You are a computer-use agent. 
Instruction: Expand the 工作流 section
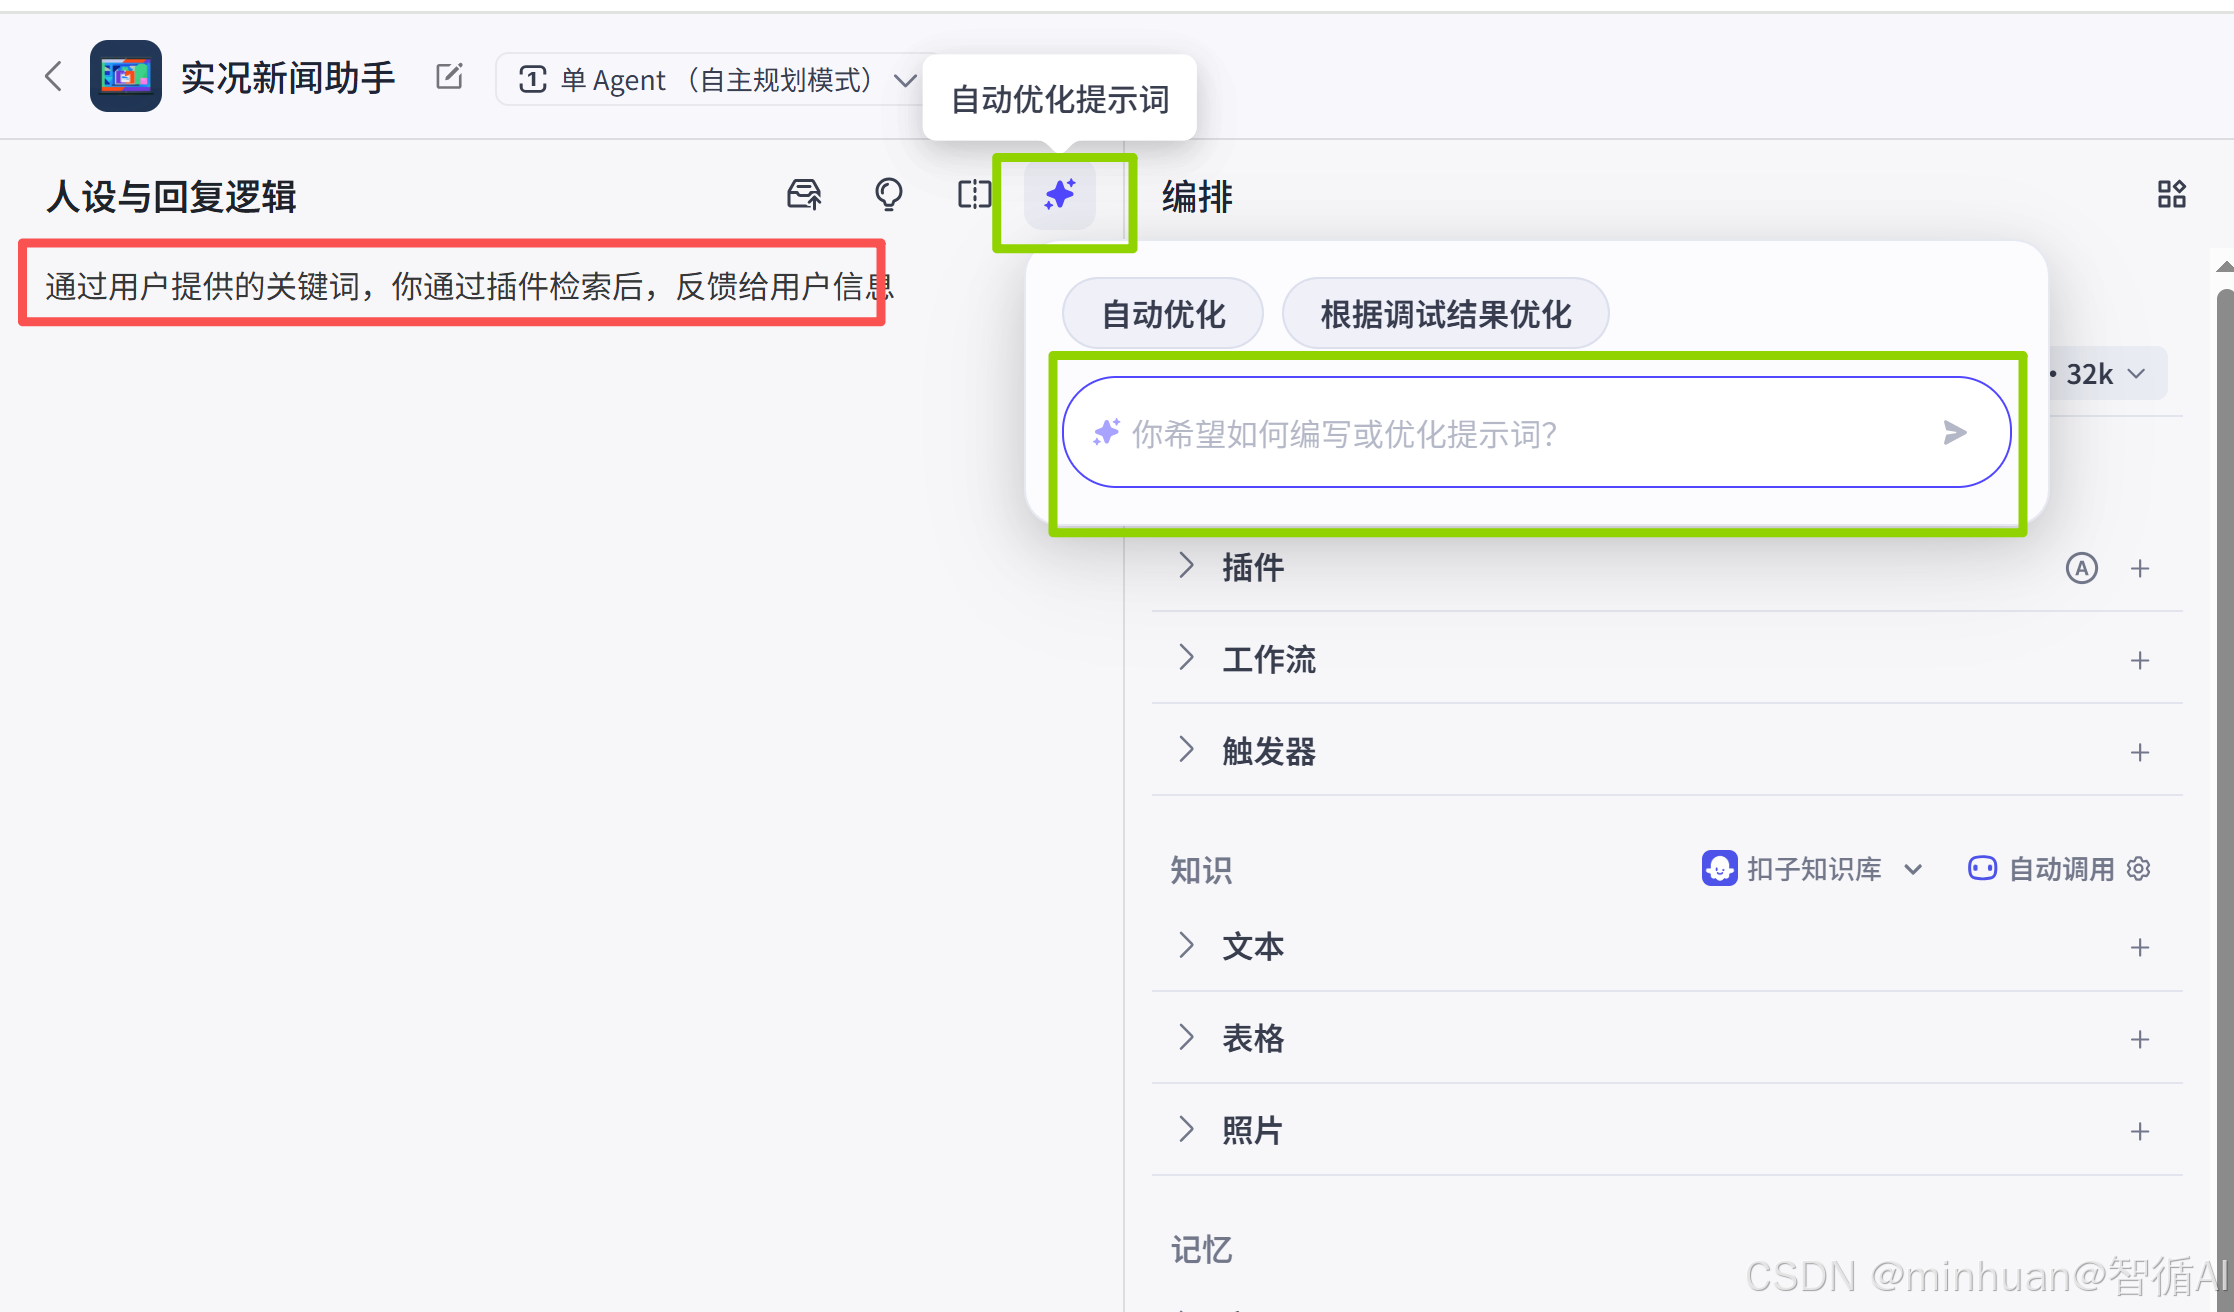click(1187, 658)
